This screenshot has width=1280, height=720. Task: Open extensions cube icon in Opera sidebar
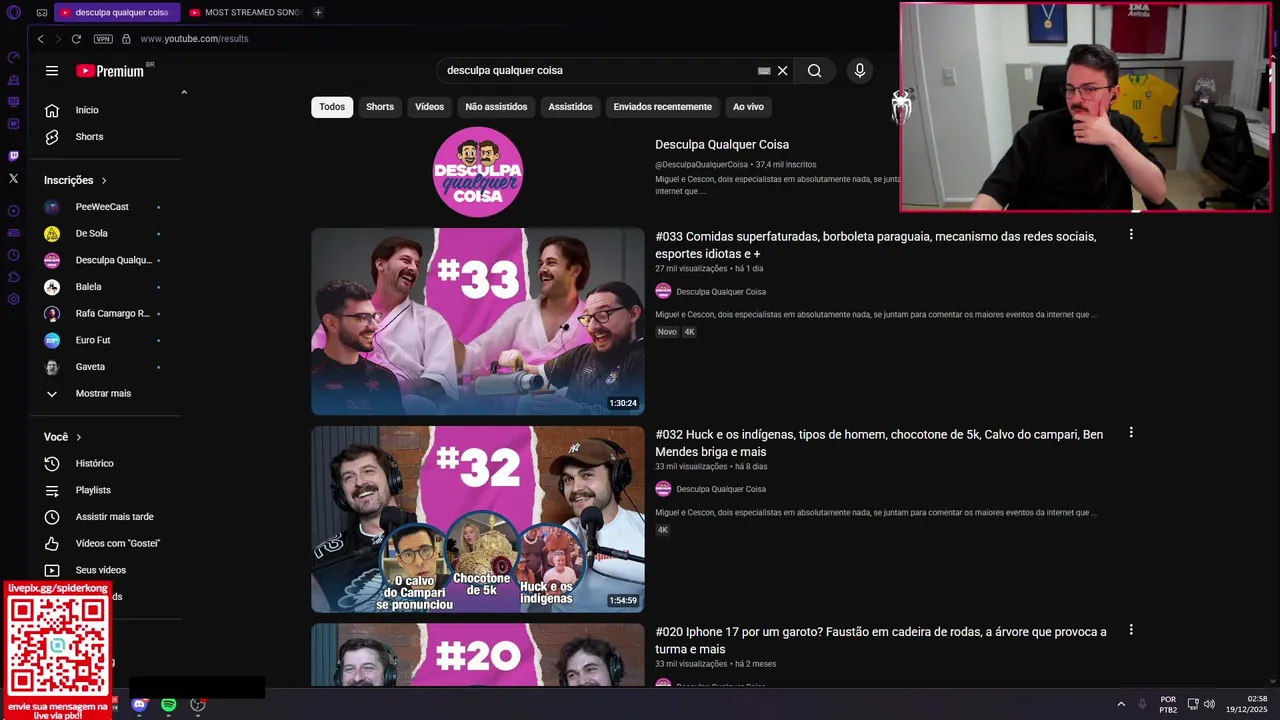click(x=13, y=277)
